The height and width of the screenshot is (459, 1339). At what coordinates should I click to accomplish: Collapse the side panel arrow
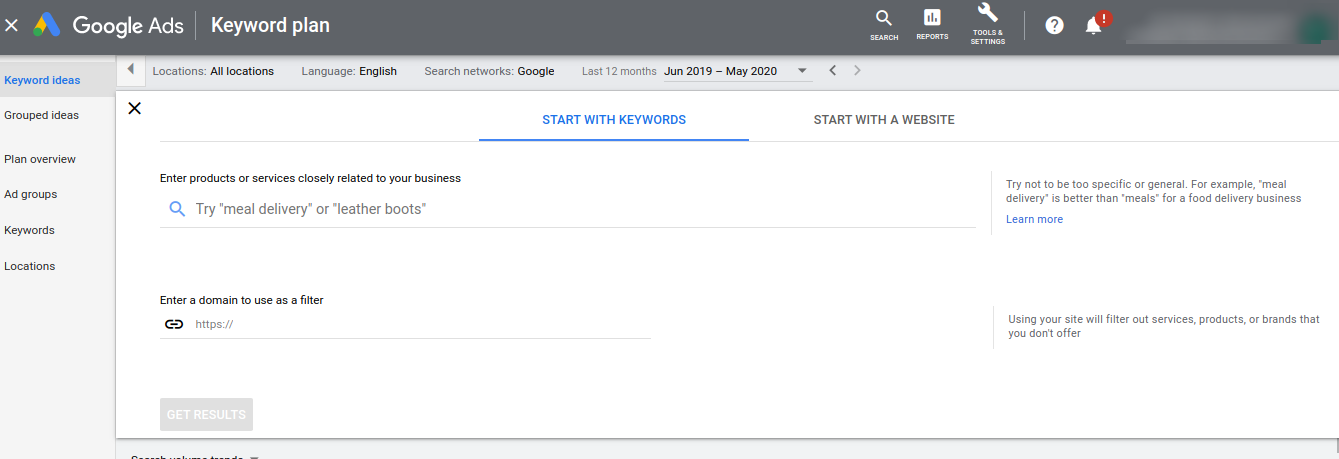pos(130,70)
